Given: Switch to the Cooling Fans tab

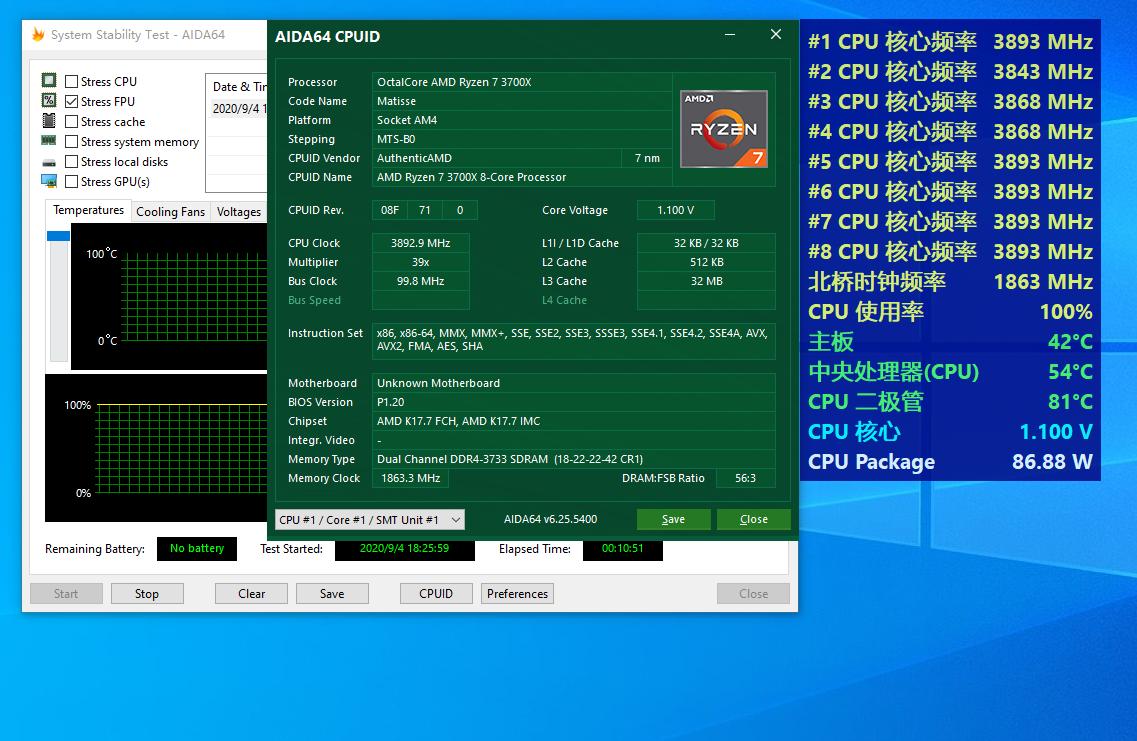Looking at the screenshot, I should click(170, 211).
